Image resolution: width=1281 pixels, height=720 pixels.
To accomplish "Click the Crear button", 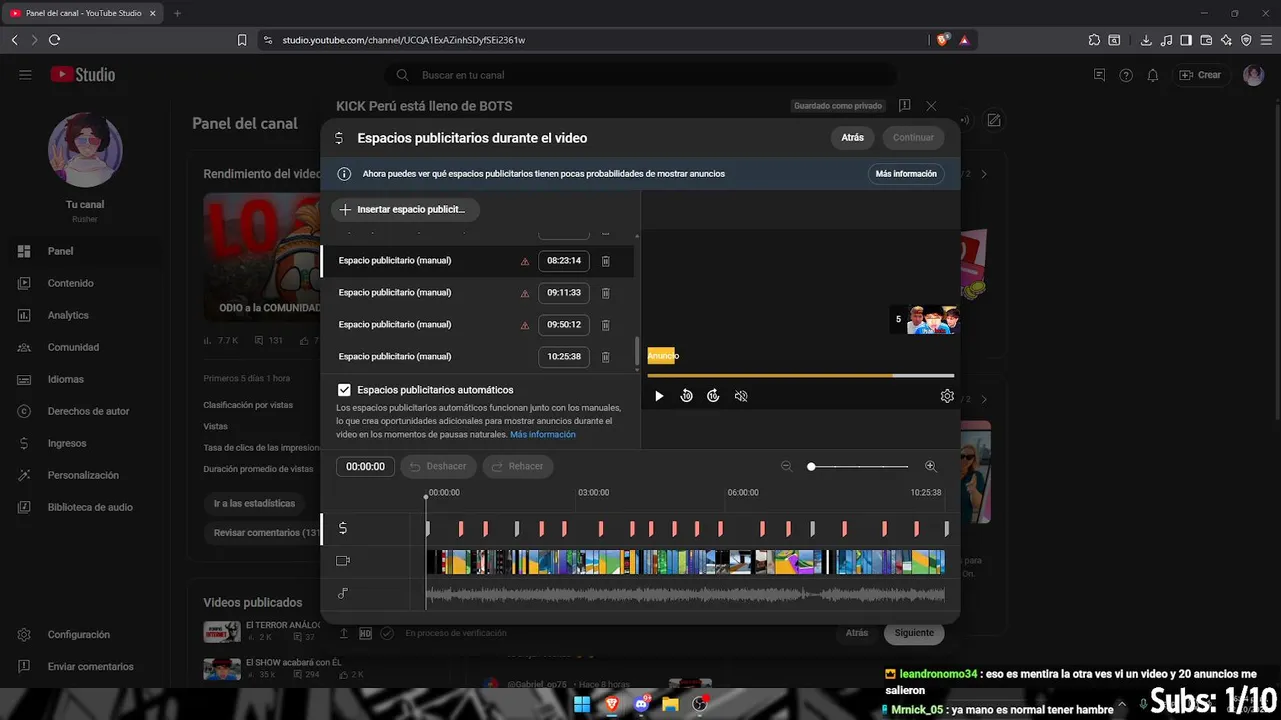I will [x=1200, y=75].
